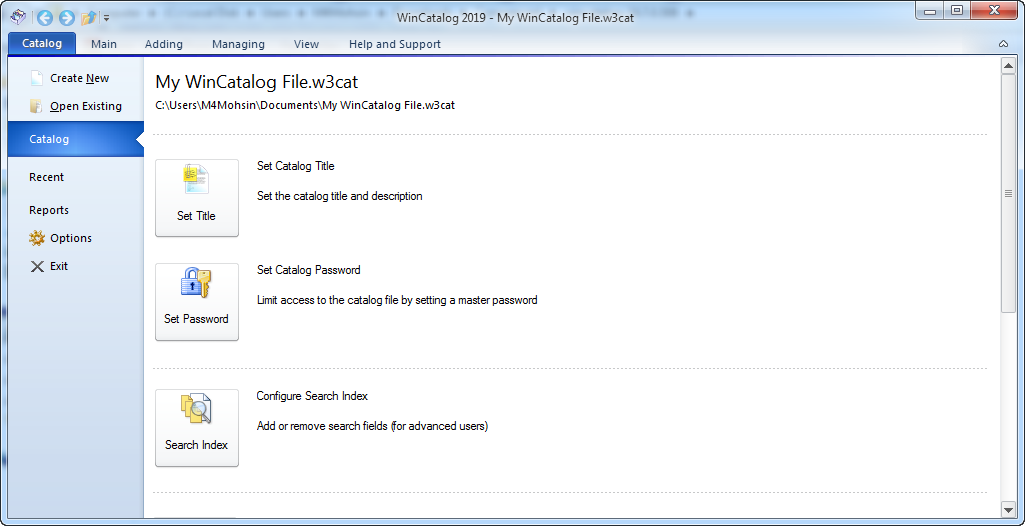Image resolution: width=1025 pixels, height=526 pixels.
Task: Open the View ribbon tab
Action: (x=307, y=44)
